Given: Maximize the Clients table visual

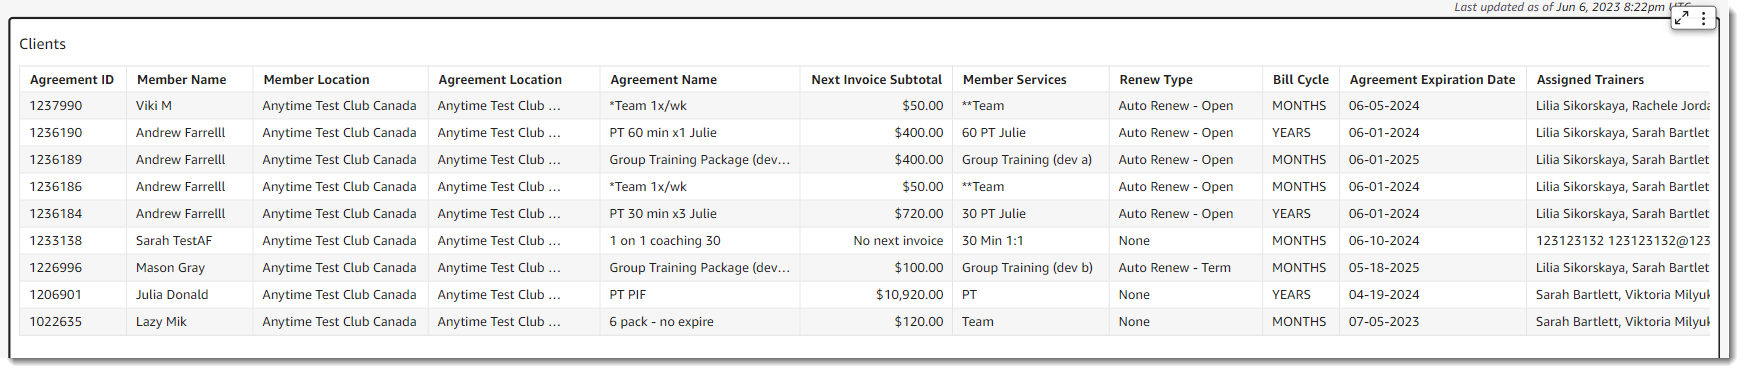Looking at the screenshot, I should [1682, 18].
